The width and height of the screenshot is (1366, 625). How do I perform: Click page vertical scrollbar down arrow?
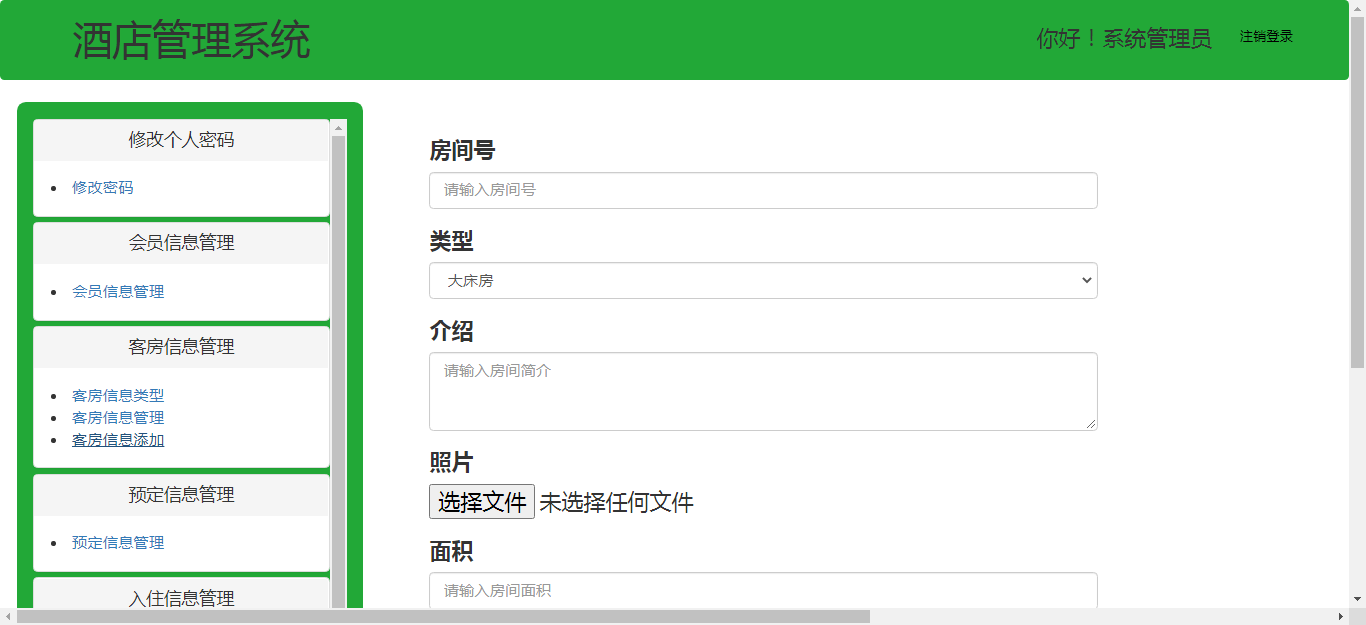[1357, 599]
